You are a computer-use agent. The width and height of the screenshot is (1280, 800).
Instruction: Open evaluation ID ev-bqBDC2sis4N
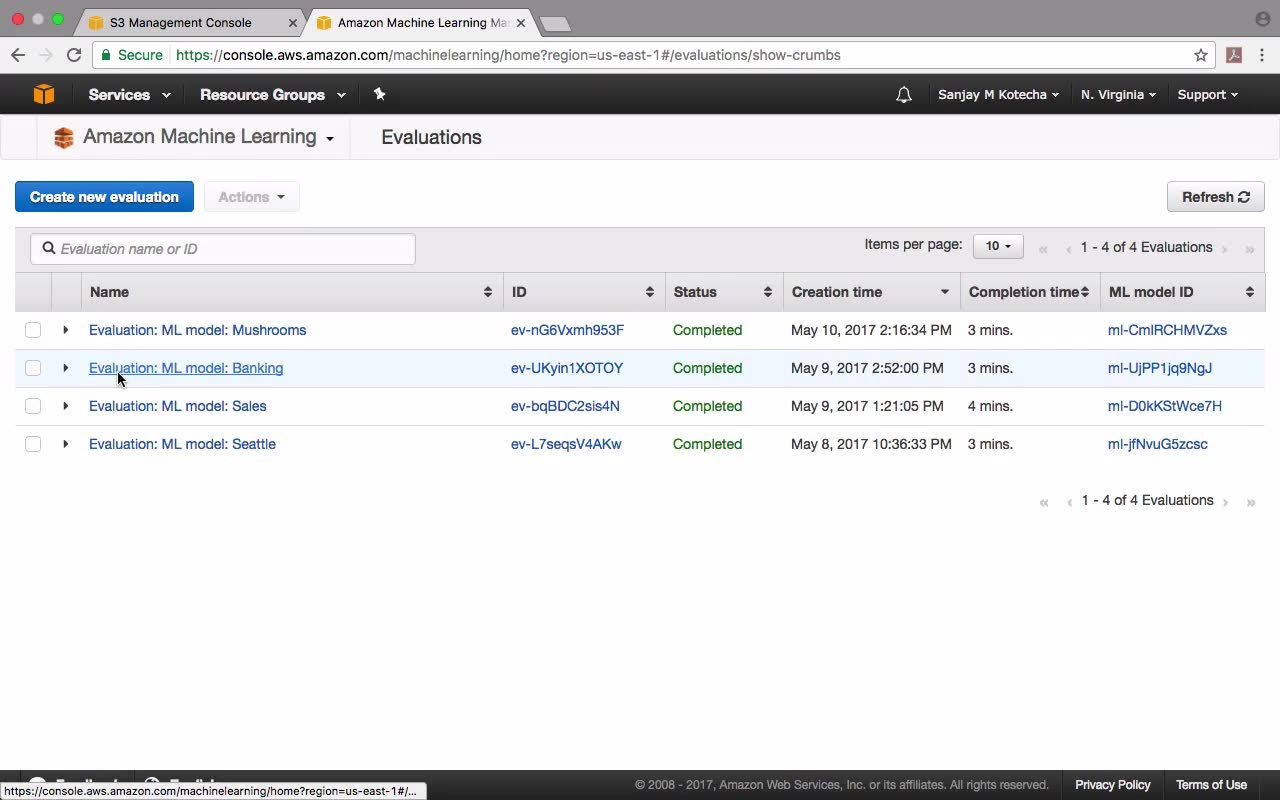coord(565,406)
